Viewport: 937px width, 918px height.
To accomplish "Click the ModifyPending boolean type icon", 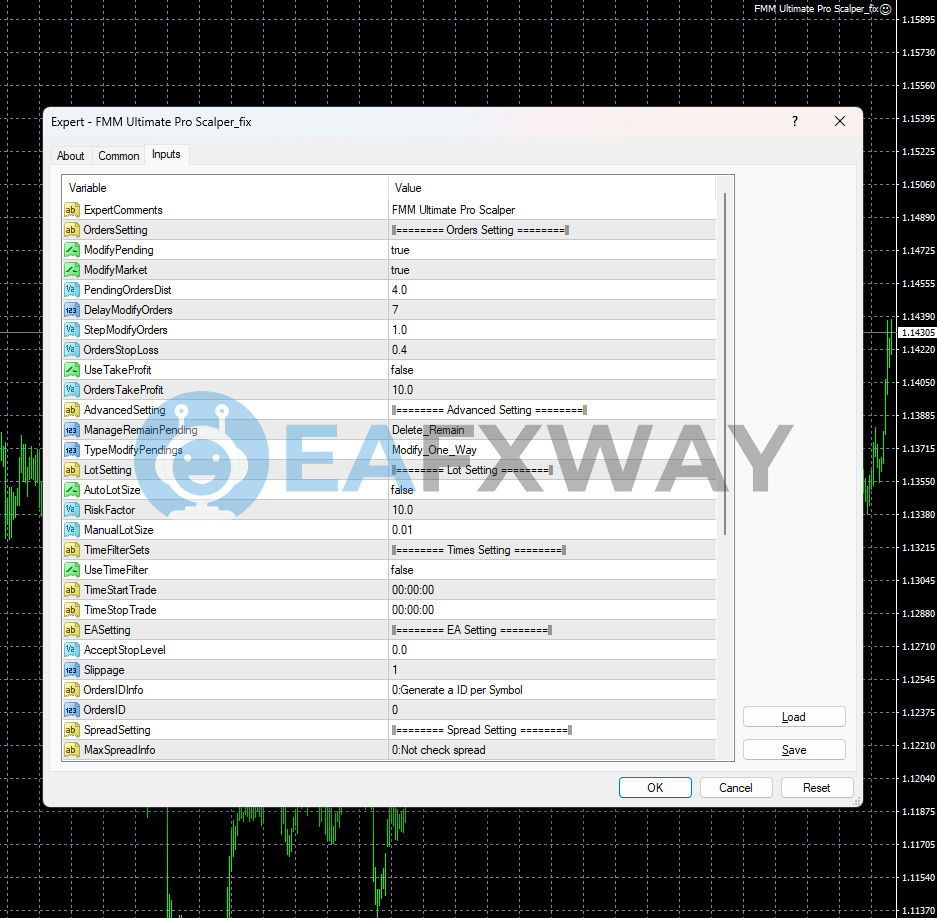I will [x=71, y=250].
